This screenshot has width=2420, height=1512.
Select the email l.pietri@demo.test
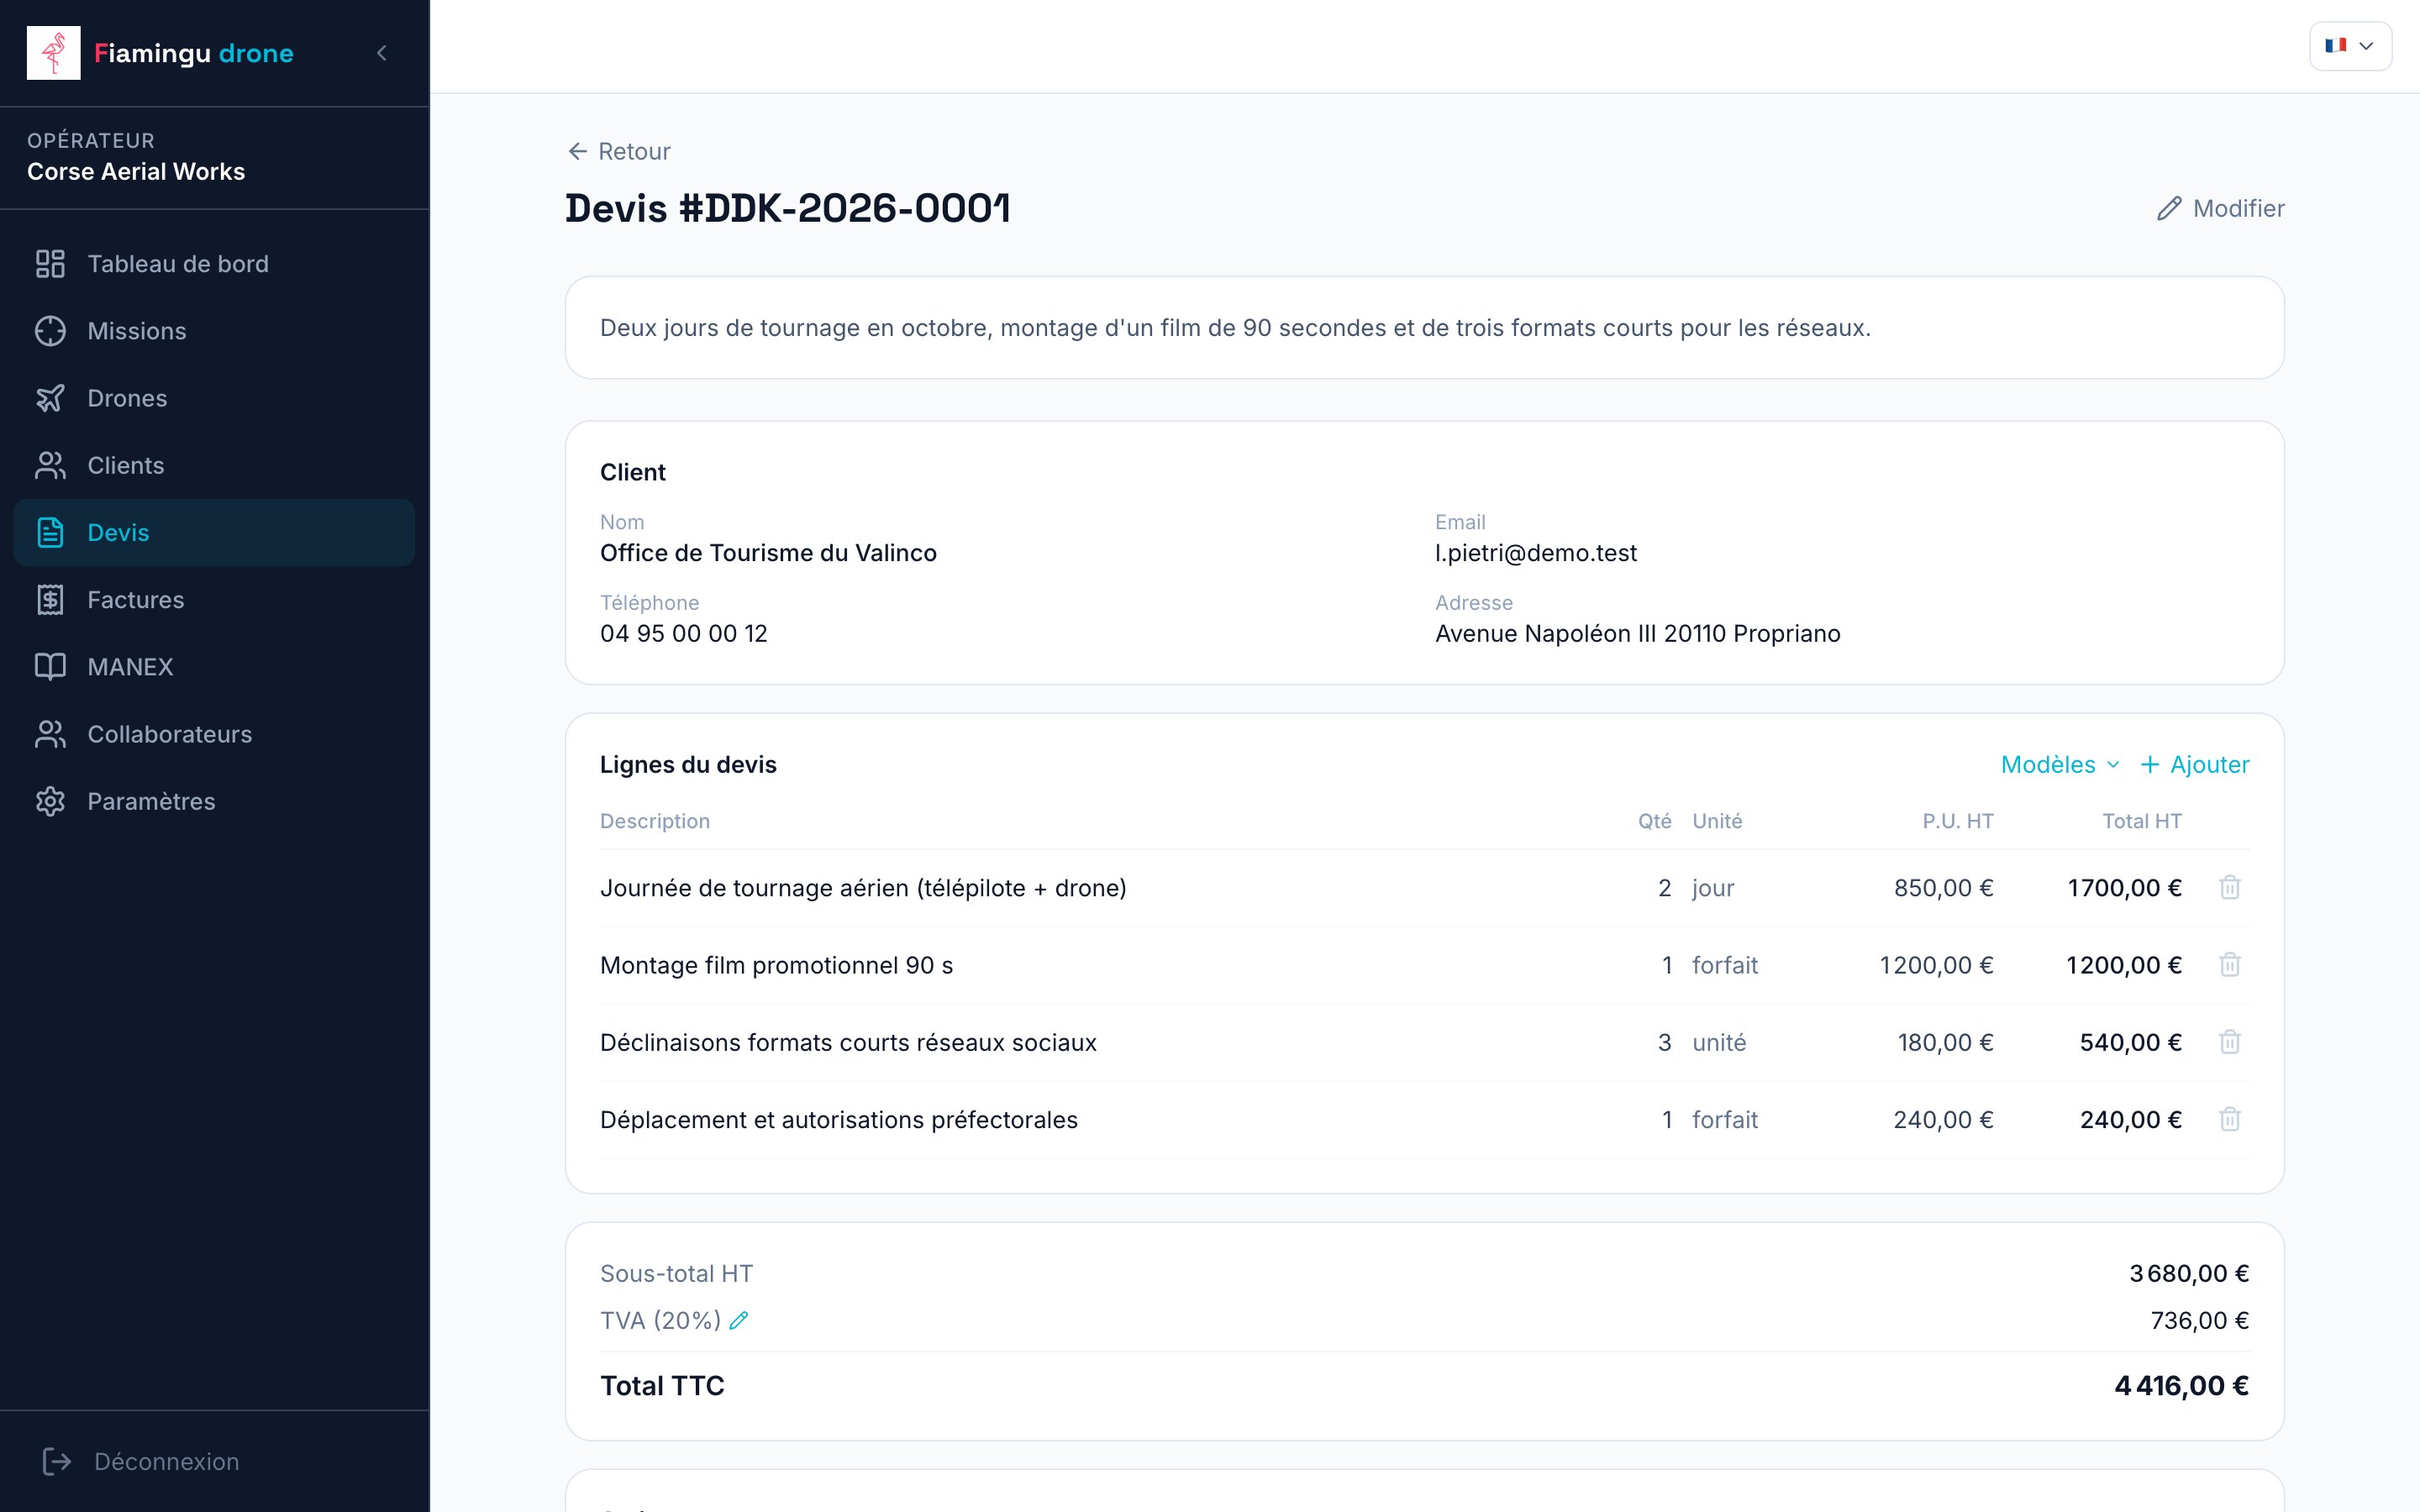pyautogui.click(x=1536, y=553)
